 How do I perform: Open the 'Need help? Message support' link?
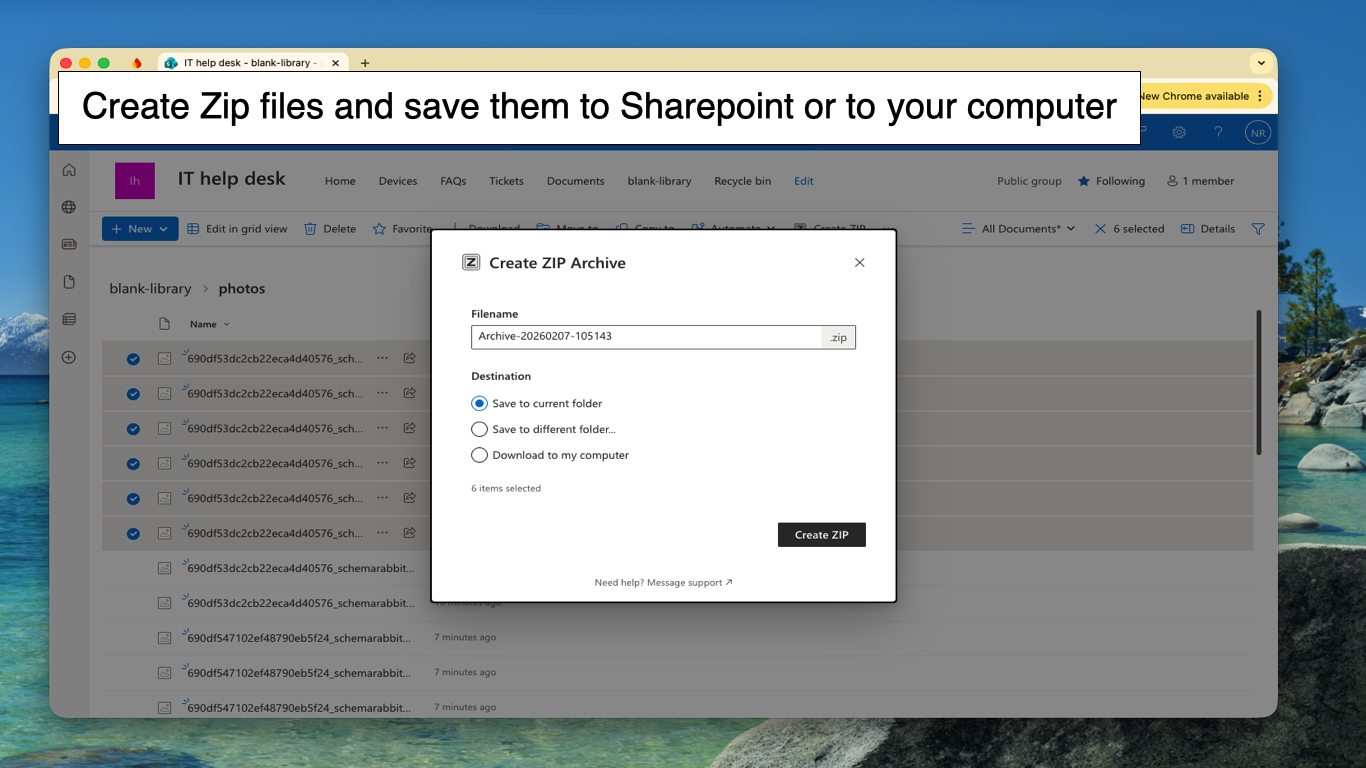coord(663,582)
